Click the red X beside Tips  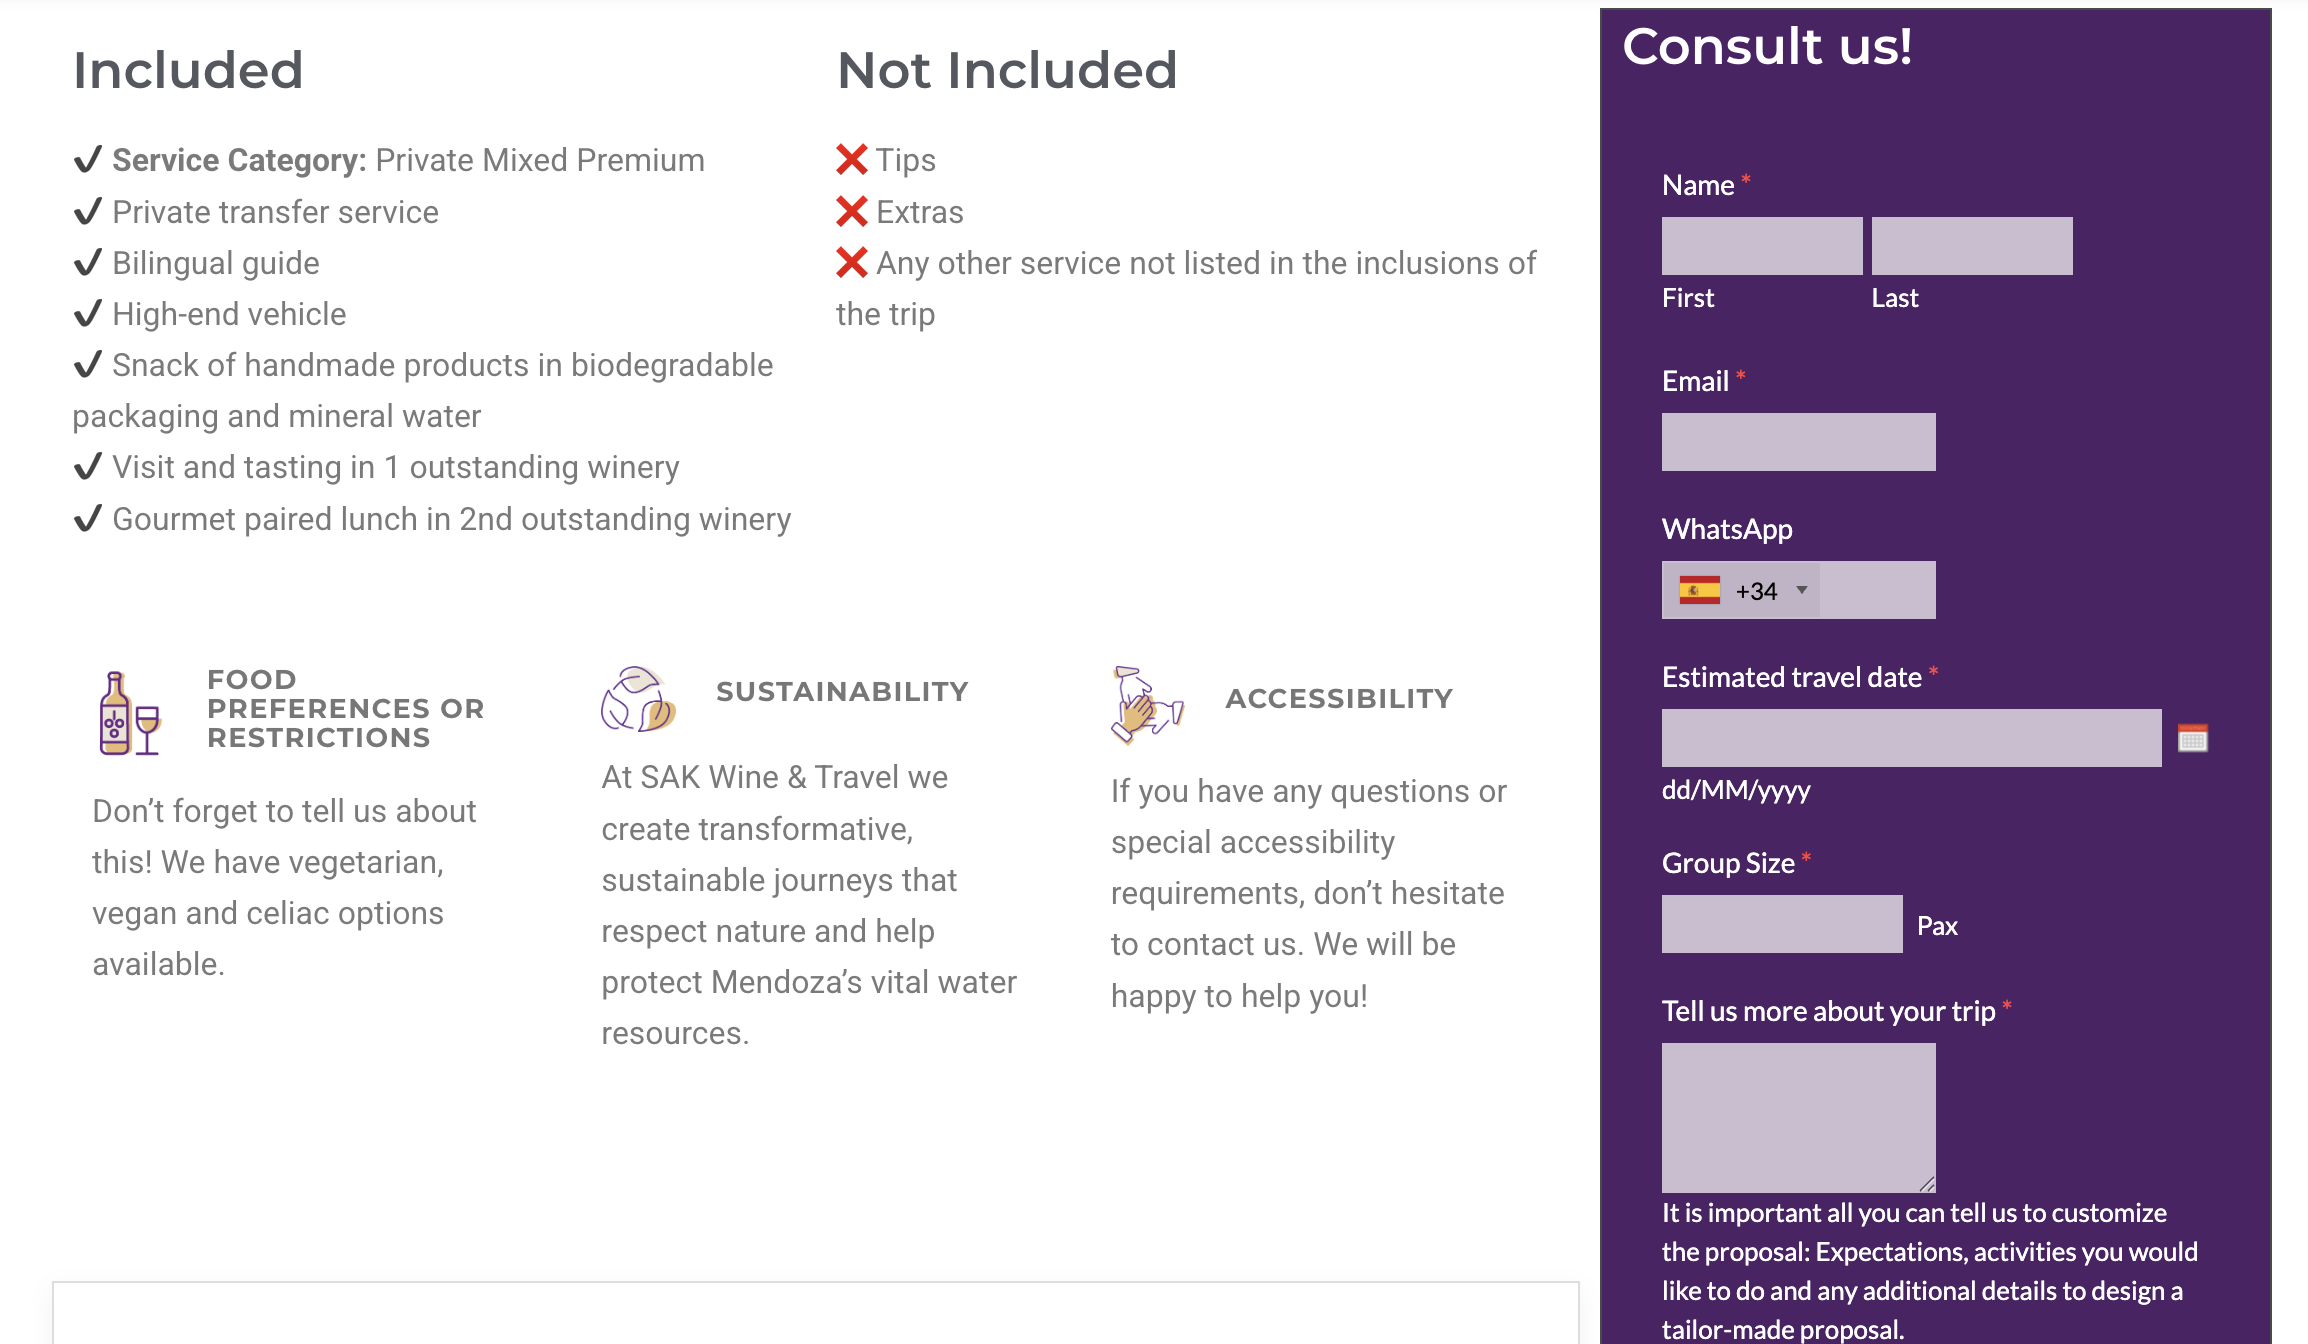tap(851, 160)
